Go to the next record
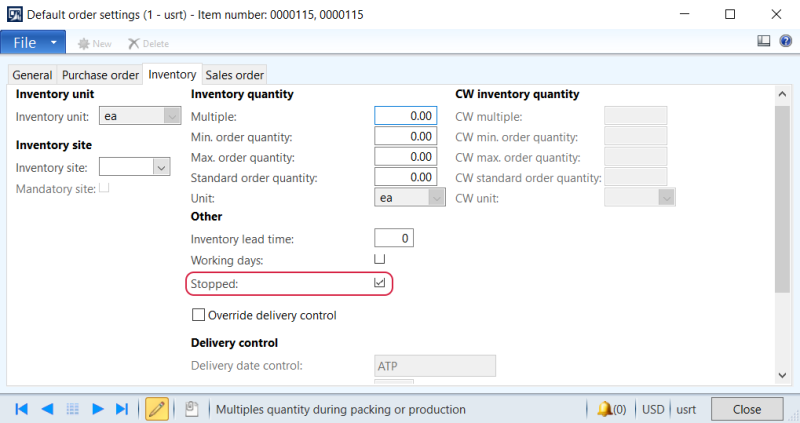 (x=98, y=409)
